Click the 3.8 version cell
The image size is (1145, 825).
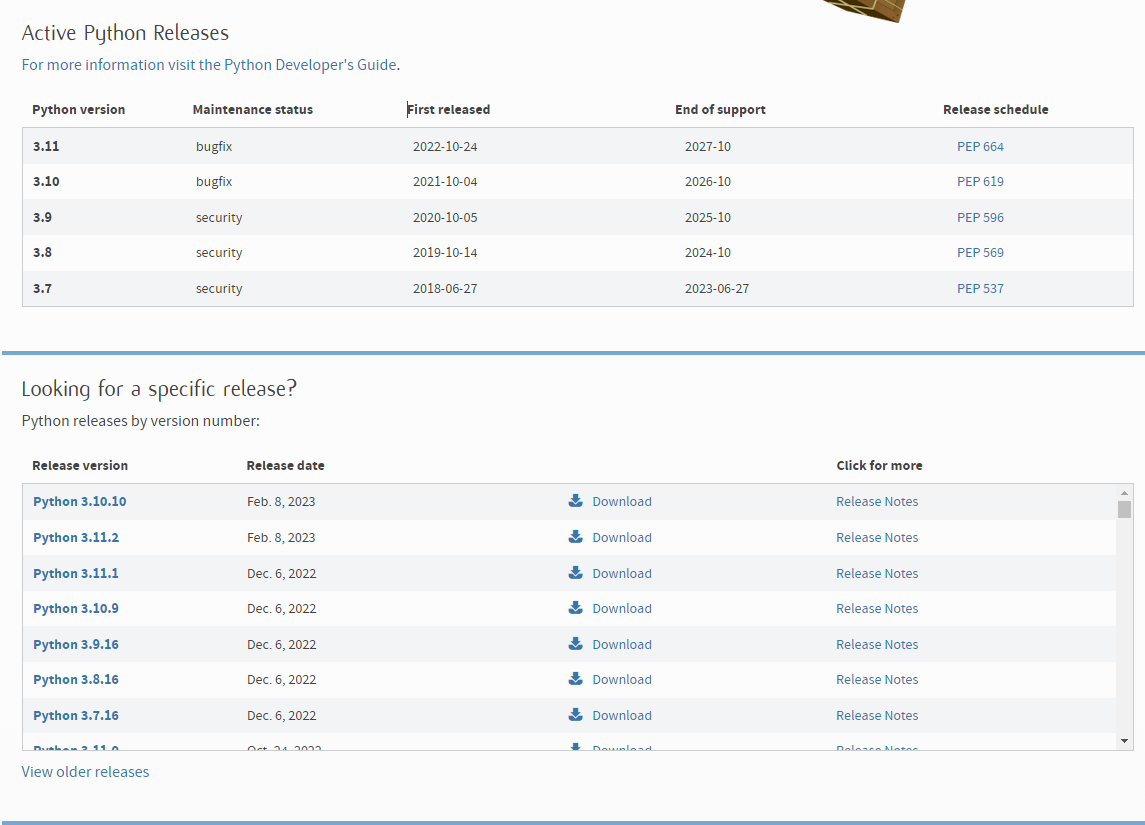tap(42, 252)
